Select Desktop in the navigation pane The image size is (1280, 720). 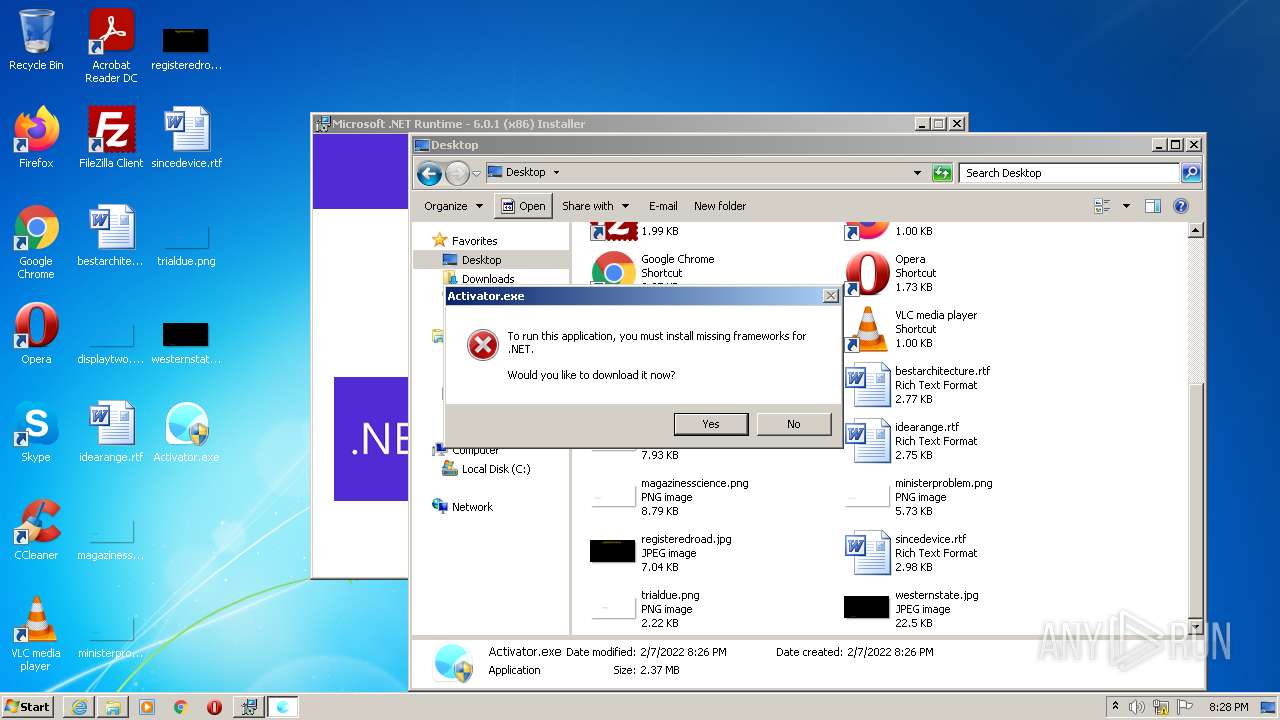pos(481,260)
